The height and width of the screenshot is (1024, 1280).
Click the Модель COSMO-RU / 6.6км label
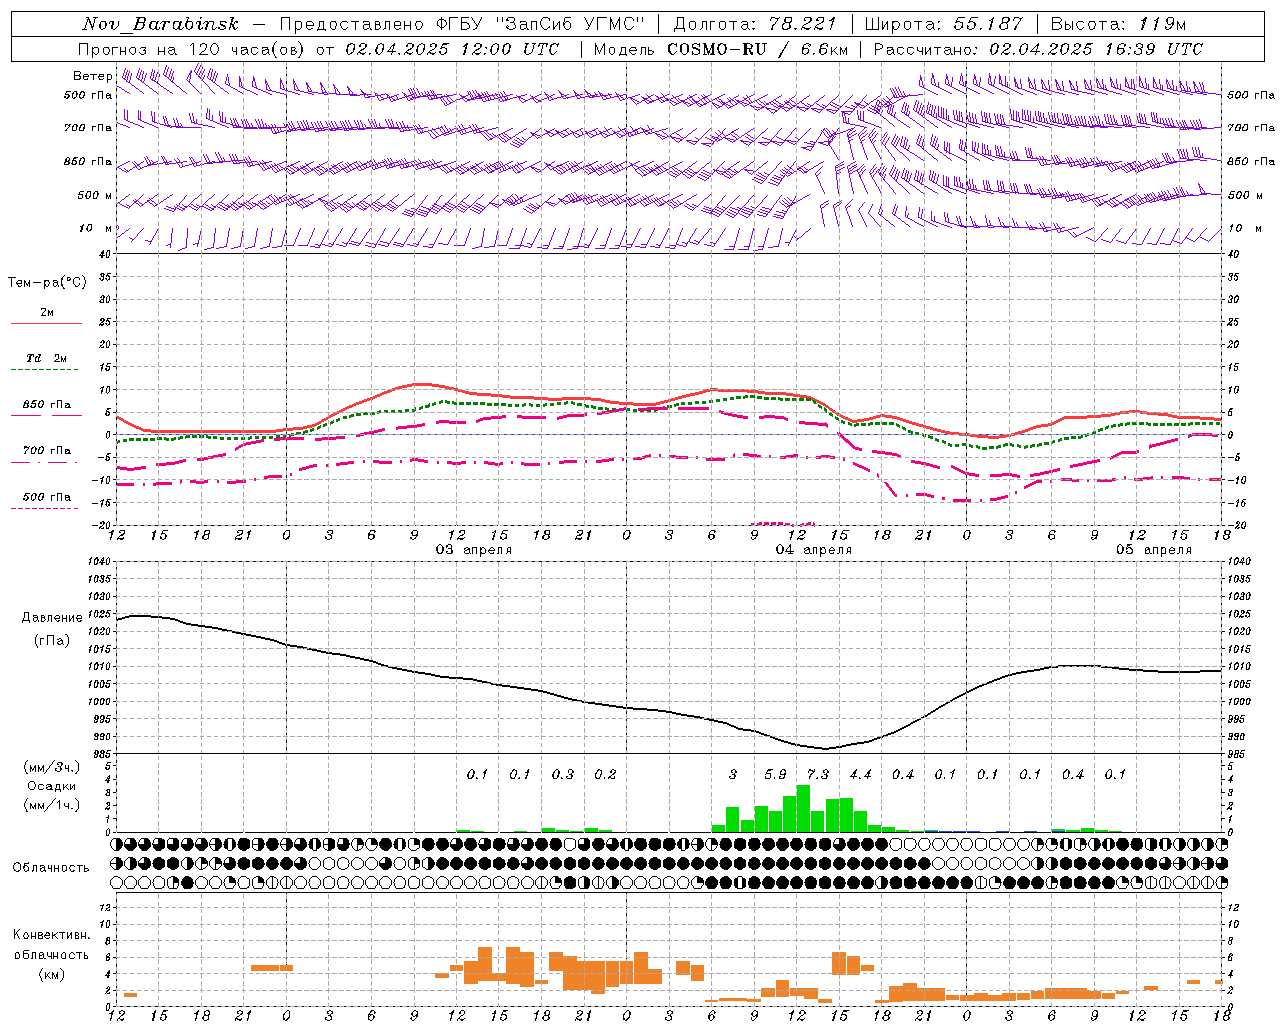point(720,49)
